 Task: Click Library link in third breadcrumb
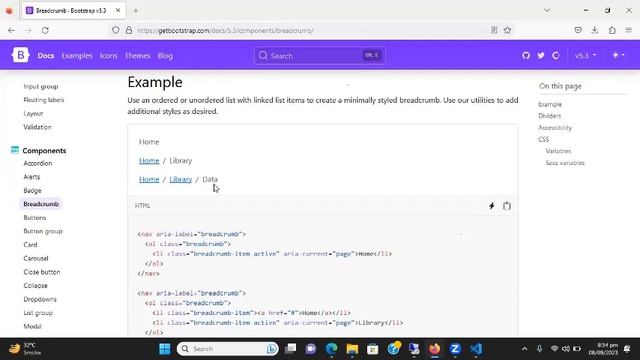tap(180, 179)
